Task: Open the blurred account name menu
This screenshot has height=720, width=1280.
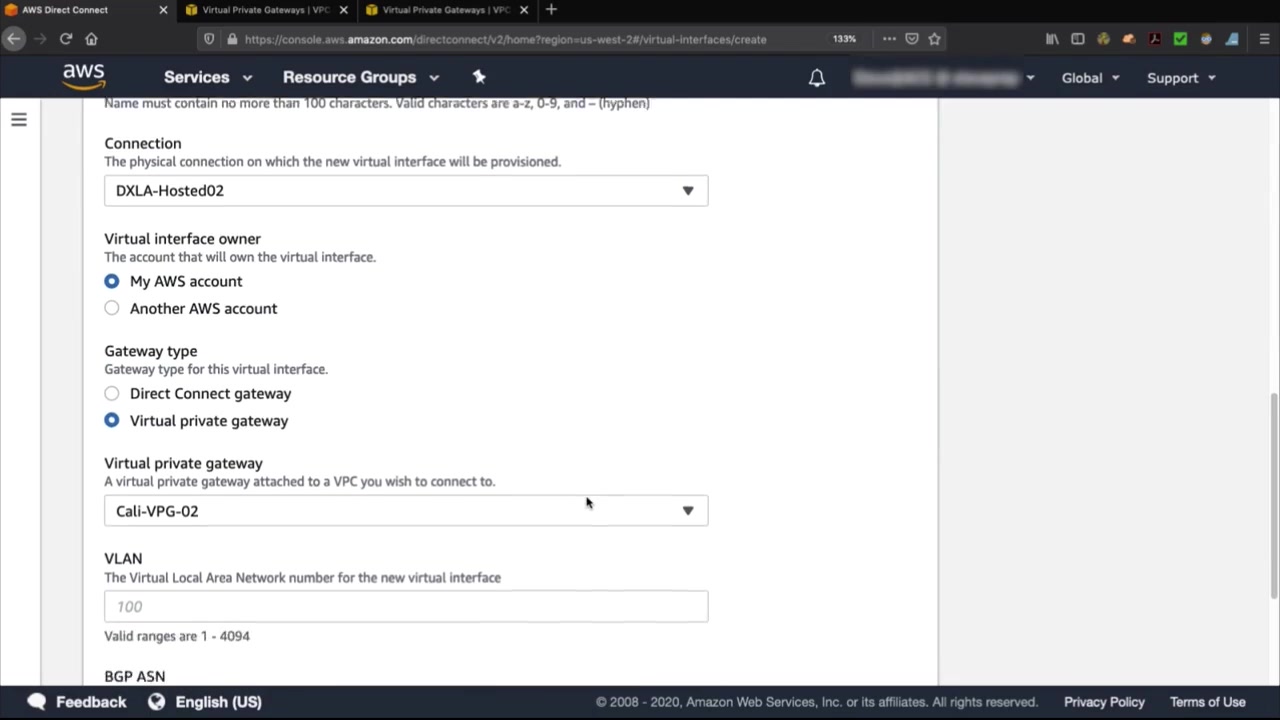Action: [x=943, y=78]
